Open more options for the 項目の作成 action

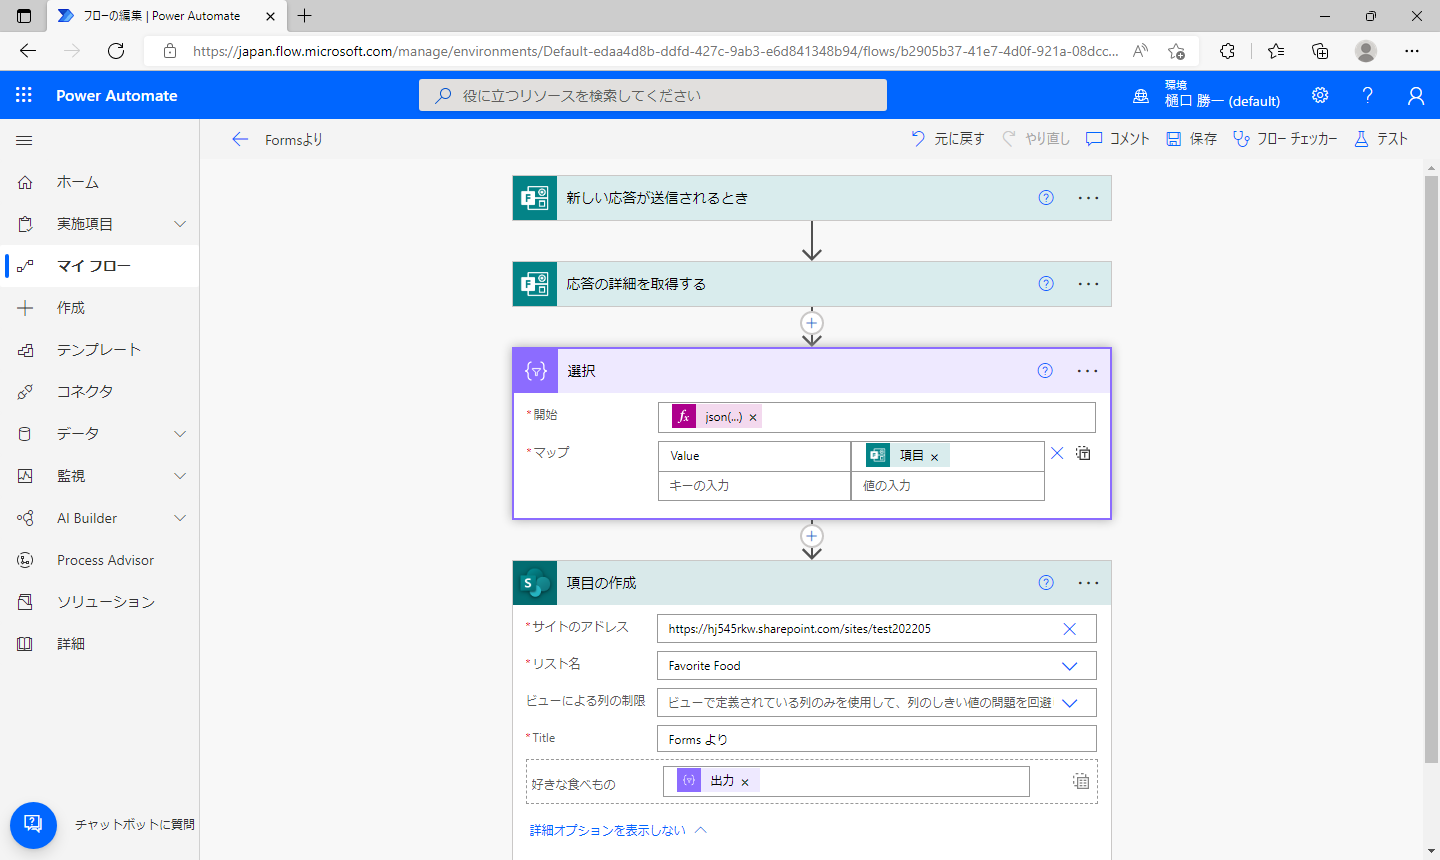(1088, 583)
